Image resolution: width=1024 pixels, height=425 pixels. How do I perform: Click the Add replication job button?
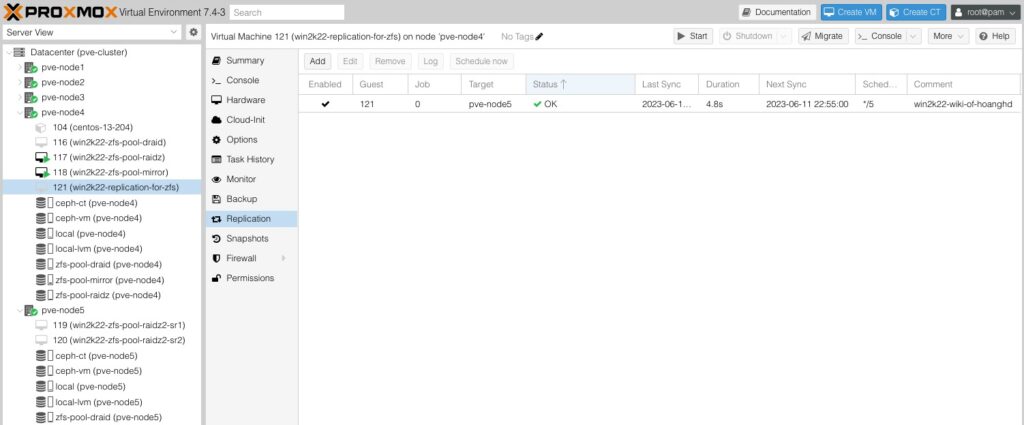coord(317,61)
